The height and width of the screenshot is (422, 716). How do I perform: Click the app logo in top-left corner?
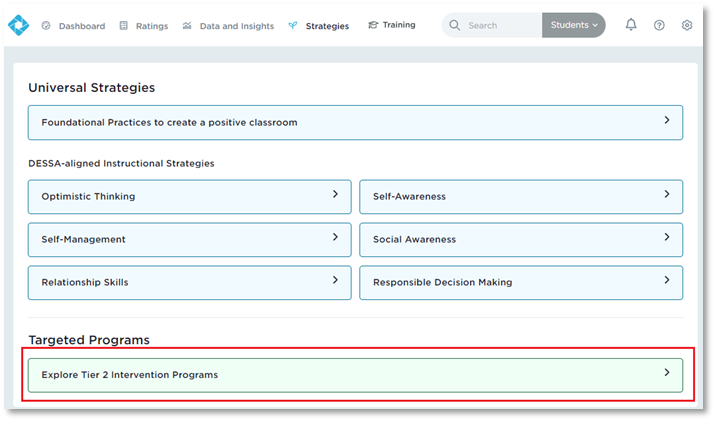tap(18, 25)
